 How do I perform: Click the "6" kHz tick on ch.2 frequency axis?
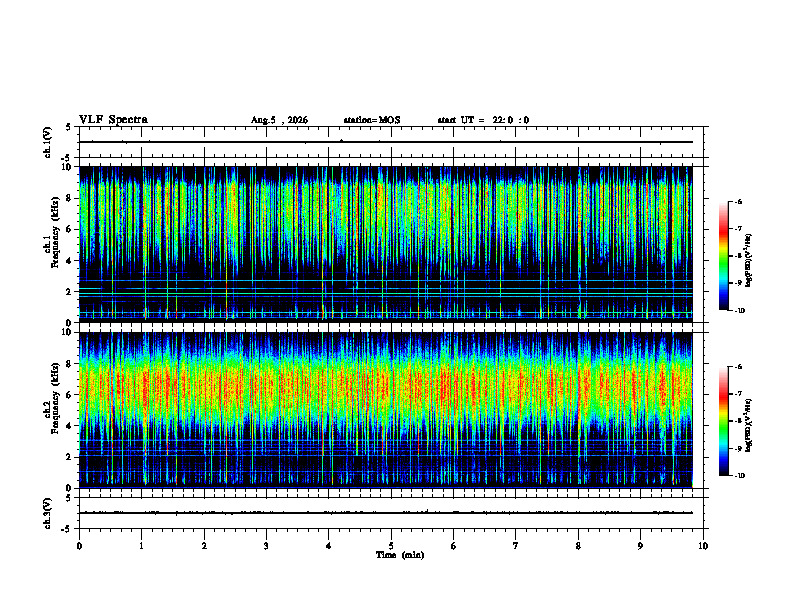[x=69, y=395]
